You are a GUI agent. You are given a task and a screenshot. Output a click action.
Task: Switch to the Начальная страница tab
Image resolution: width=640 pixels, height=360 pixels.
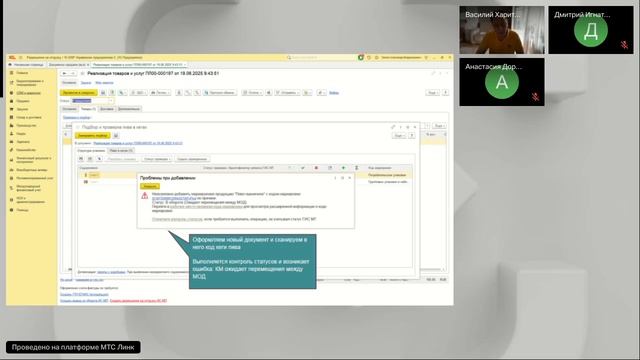pos(26,65)
